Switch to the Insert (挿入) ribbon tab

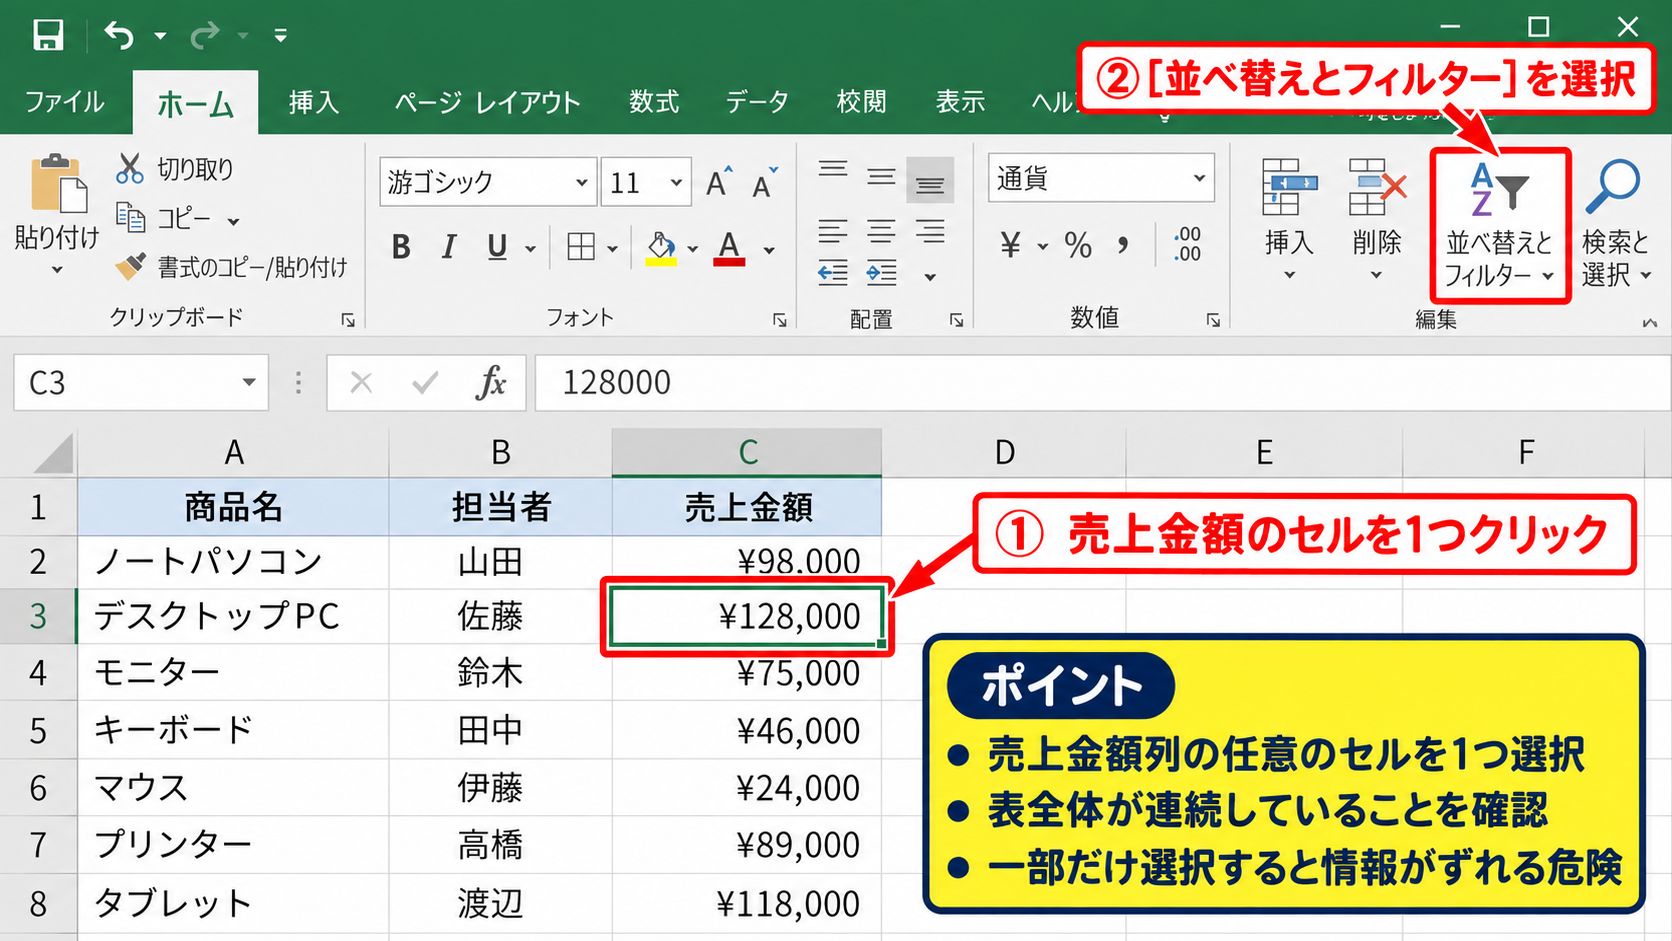click(314, 102)
